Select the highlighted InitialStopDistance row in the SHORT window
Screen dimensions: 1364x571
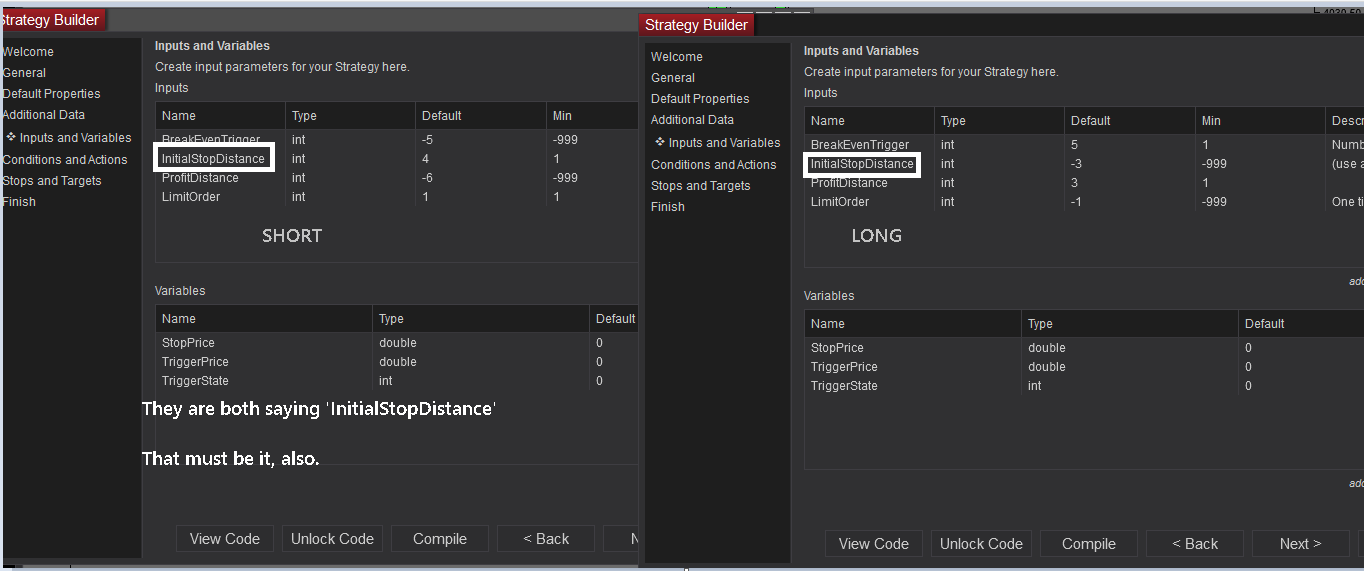coord(213,158)
